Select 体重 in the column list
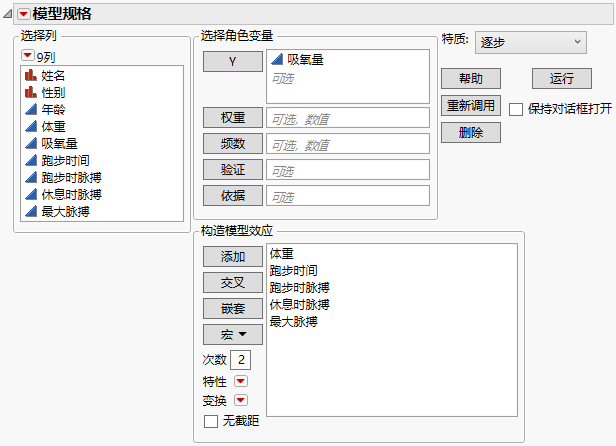This screenshot has height=446, width=616. coord(53,126)
